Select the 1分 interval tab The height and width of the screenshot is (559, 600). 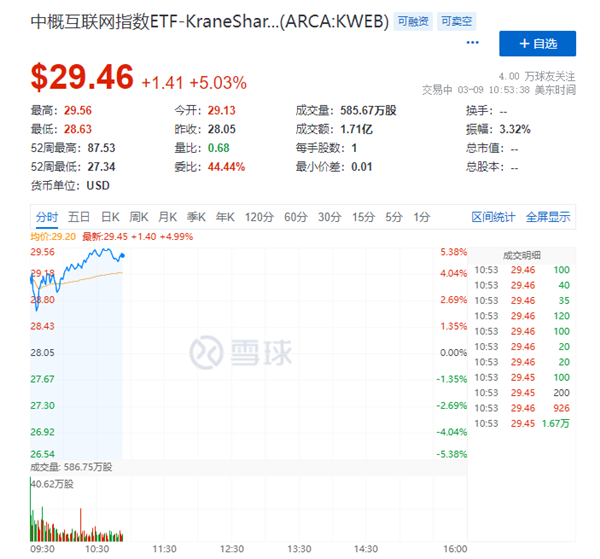[x=422, y=217]
